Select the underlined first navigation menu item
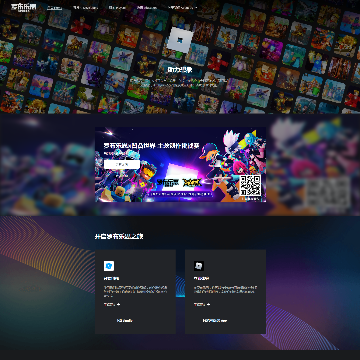Viewport: 360px width, 360px height. (54, 7)
